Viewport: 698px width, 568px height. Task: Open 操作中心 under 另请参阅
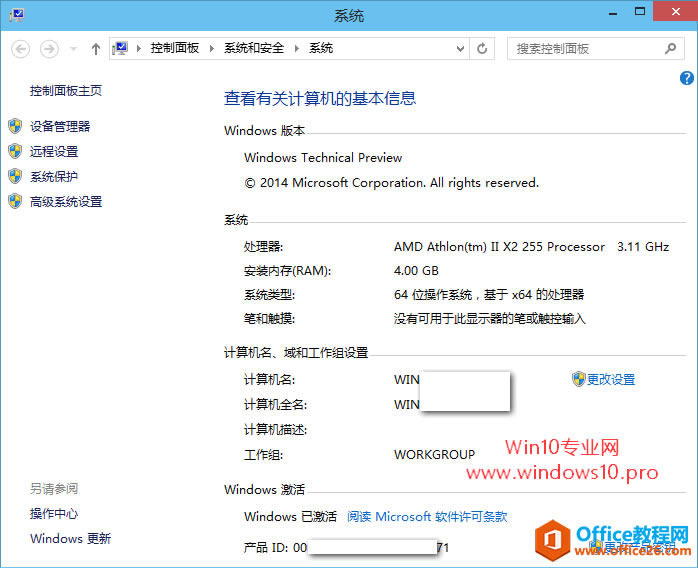54,513
